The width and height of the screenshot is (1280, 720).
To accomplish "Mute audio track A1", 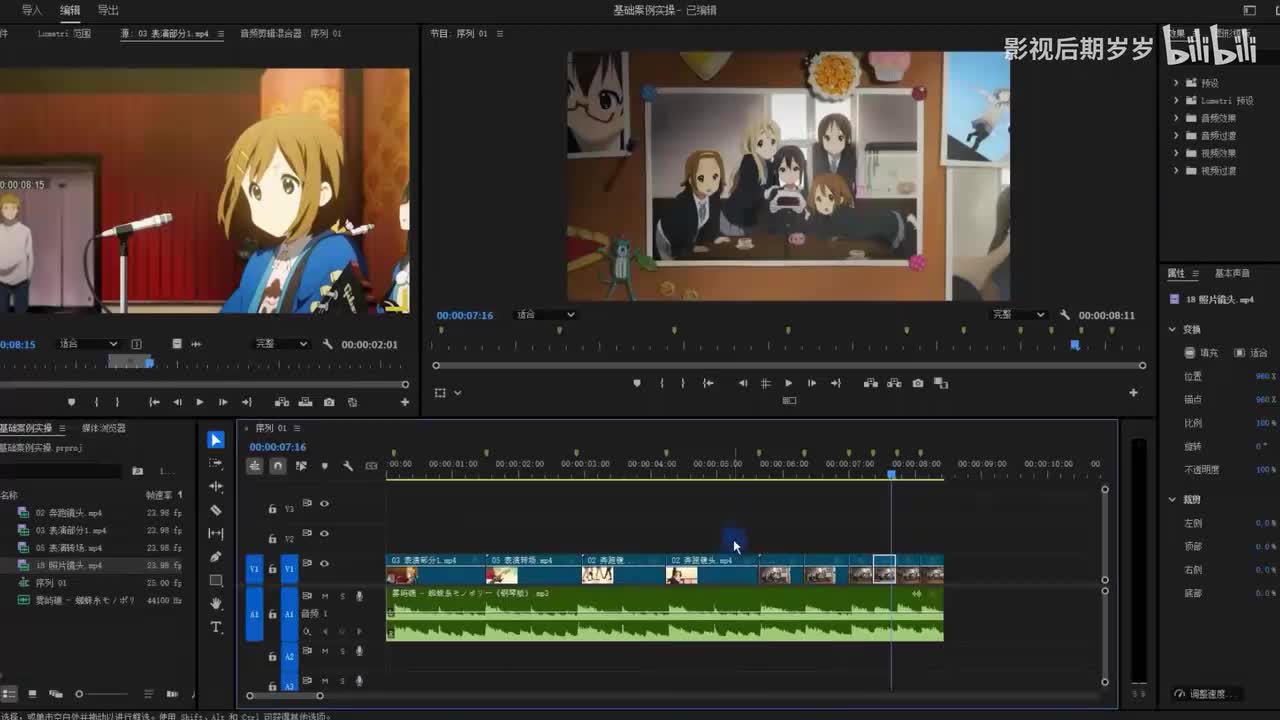I will pos(325,597).
